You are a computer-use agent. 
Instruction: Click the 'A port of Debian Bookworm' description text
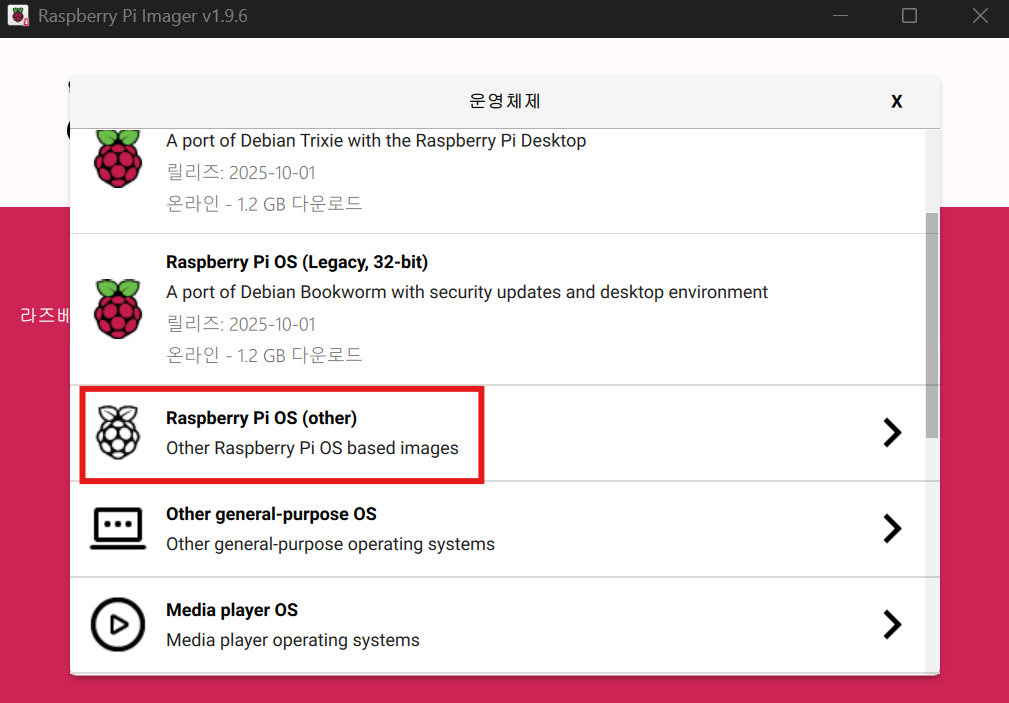click(x=467, y=292)
